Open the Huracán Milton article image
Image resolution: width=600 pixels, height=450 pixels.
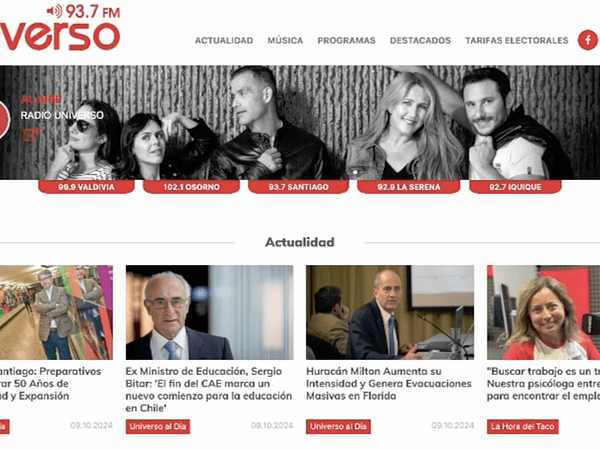point(390,312)
